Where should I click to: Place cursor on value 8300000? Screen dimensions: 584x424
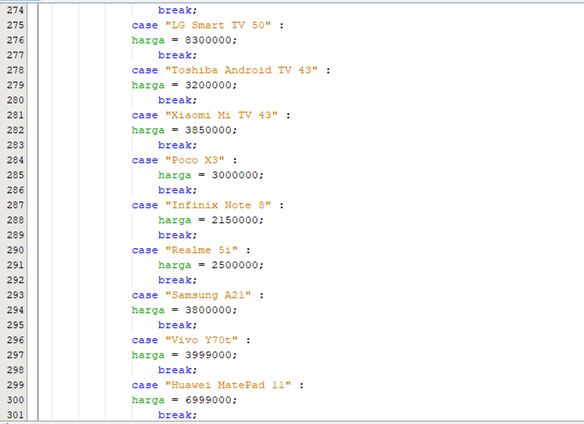(208, 40)
